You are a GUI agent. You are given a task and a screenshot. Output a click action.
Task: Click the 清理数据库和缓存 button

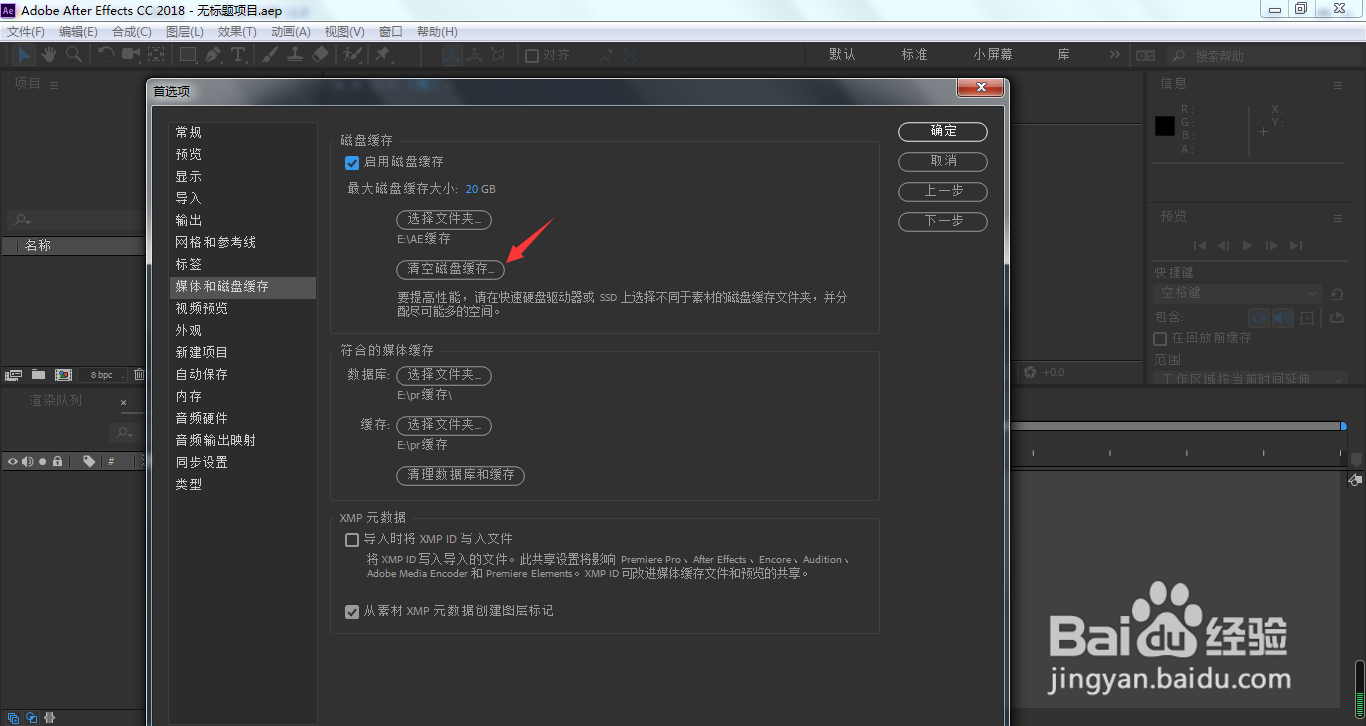click(x=461, y=475)
